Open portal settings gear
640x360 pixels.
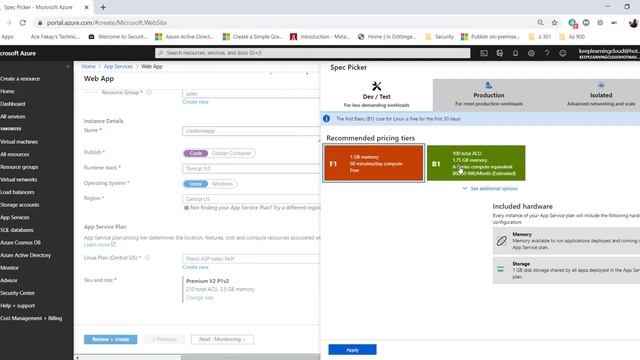click(531, 53)
